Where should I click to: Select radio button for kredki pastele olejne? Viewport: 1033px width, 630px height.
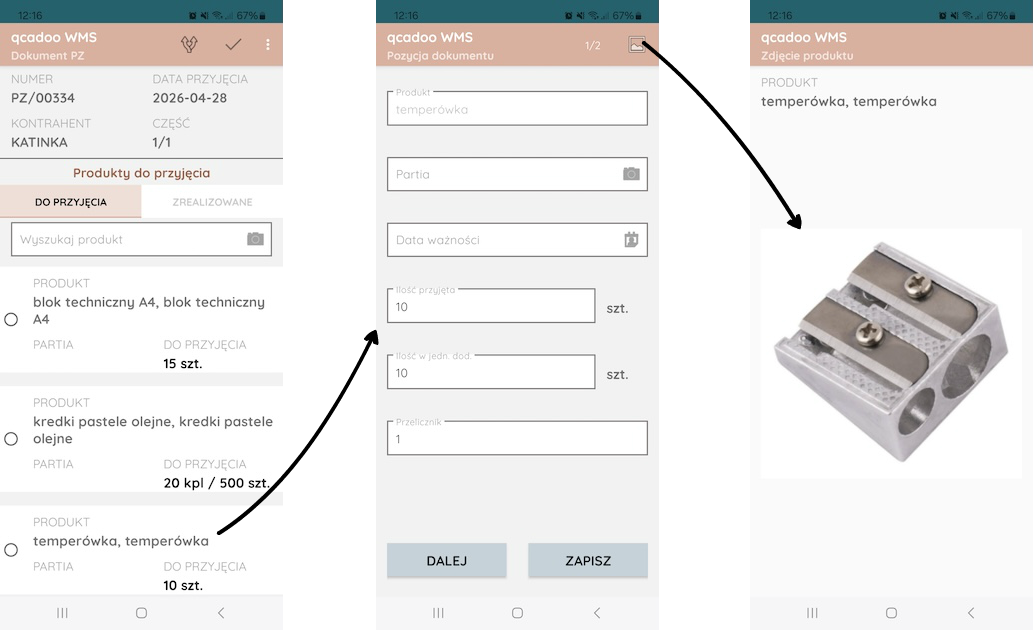pos(11,439)
